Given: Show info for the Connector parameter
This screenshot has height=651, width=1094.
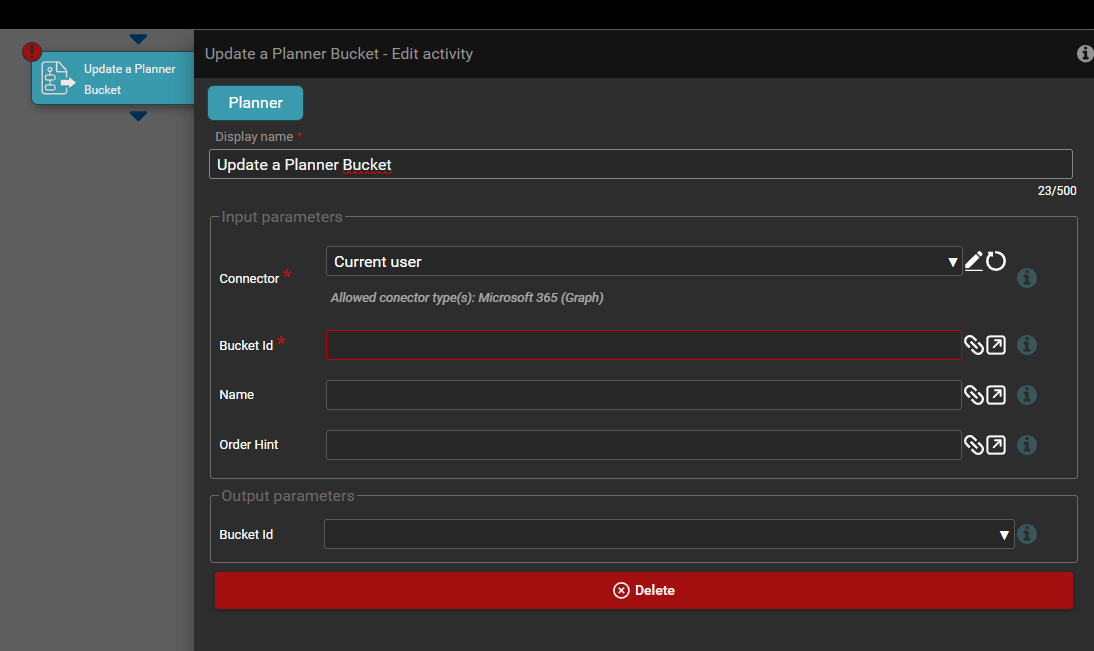Looking at the screenshot, I should click(1027, 278).
